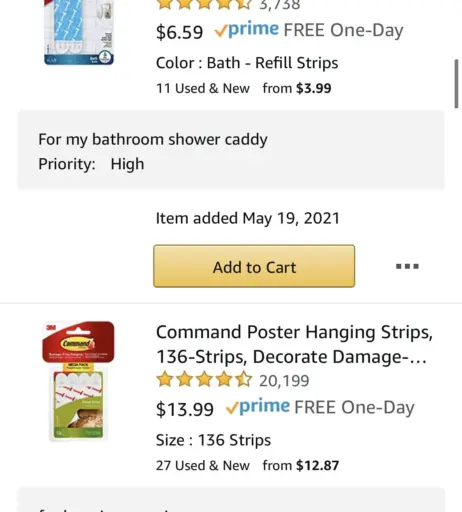Click the Prime logo next to $13.99
This screenshot has height=512, width=462.
(257, 407)
